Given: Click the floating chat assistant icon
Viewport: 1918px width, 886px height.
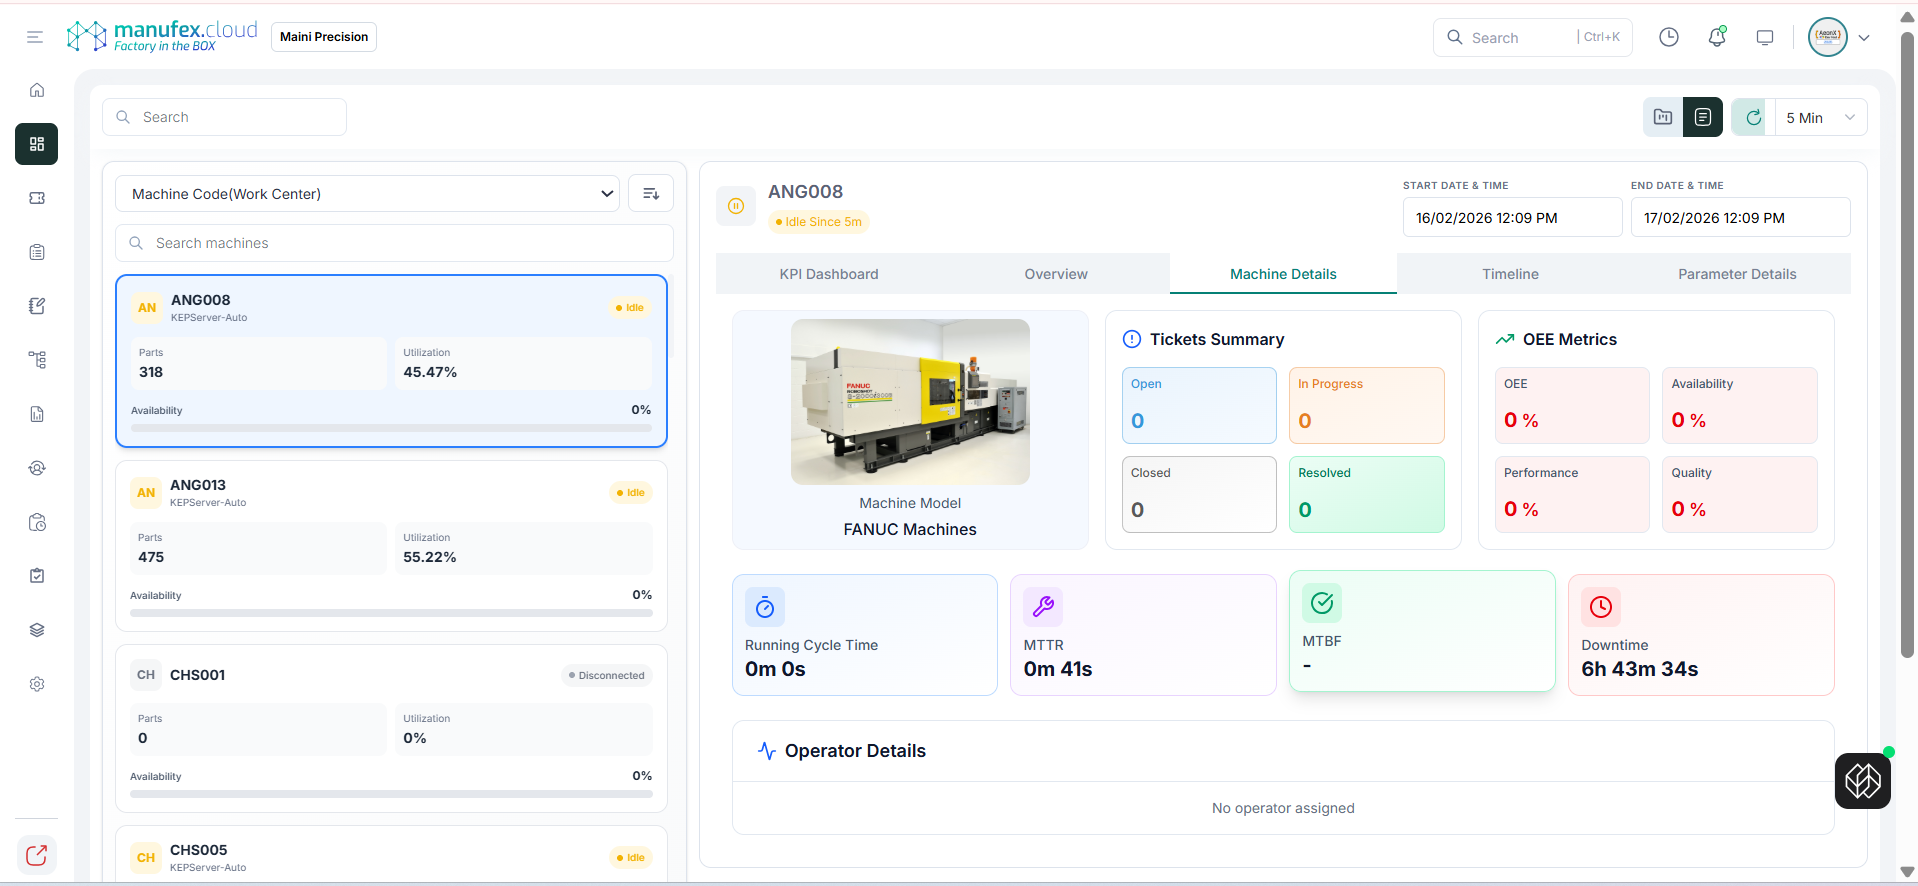Looking at the screenshot, I should [x=1862, y=780].
